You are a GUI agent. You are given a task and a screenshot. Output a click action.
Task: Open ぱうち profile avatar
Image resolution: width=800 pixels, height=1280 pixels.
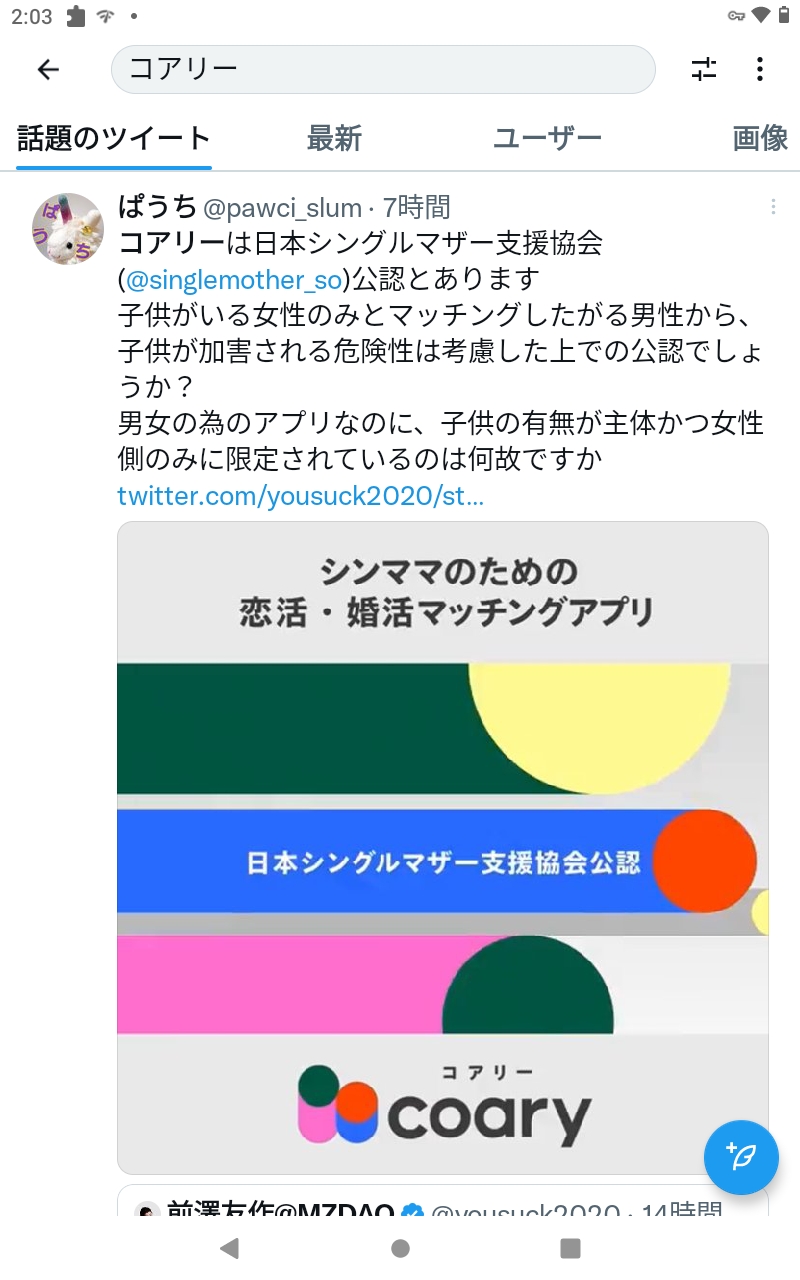coord(68,229)
